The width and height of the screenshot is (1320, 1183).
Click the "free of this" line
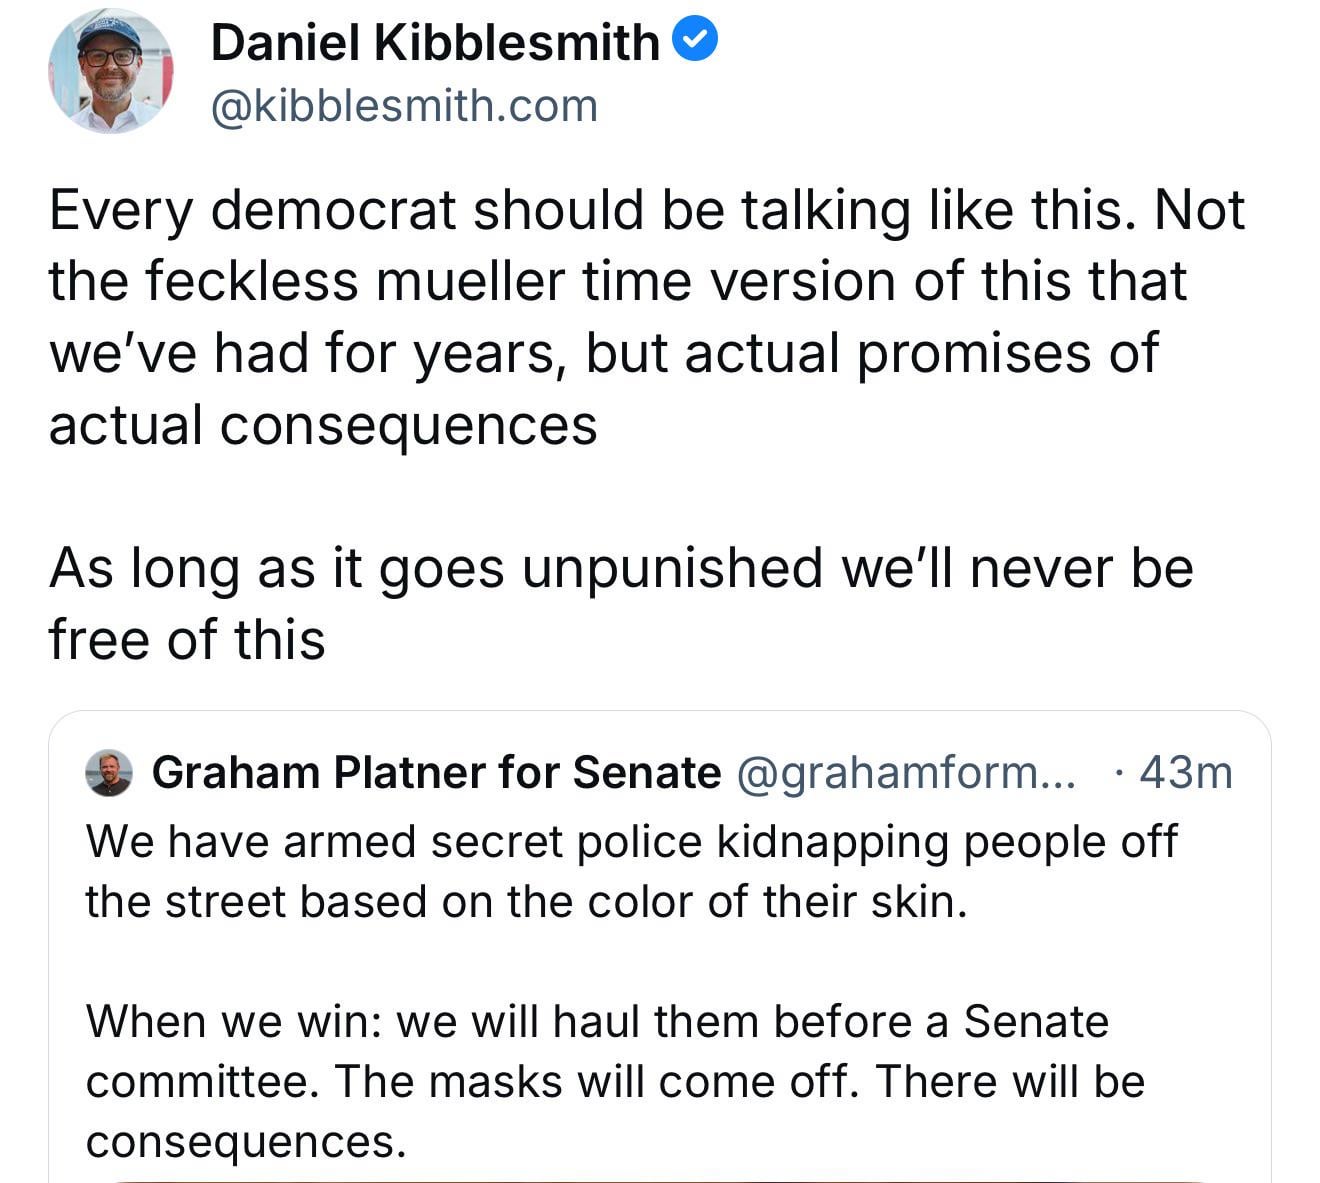pyautogui.click(x=187, y=640)
